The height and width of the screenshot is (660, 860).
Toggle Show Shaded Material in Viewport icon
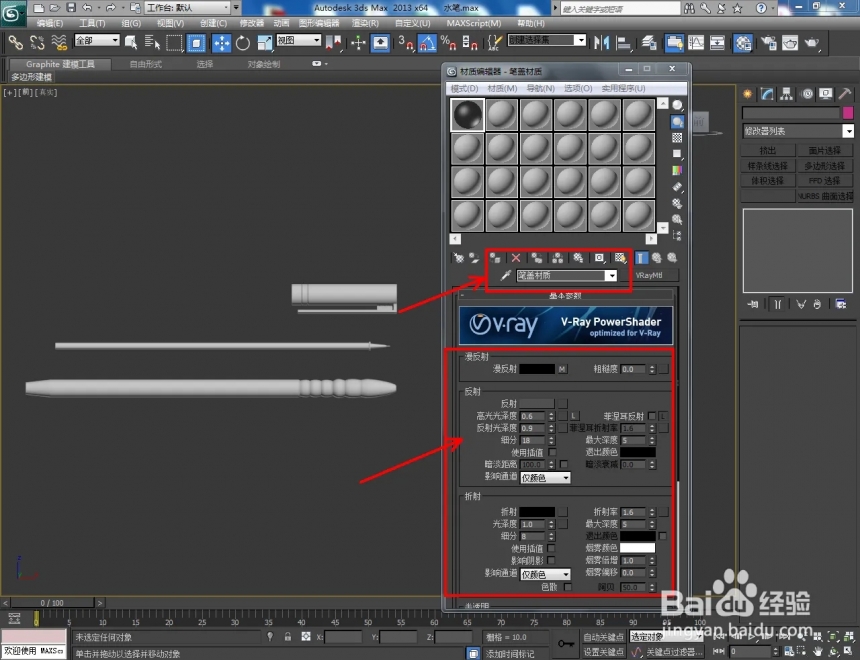620,258
